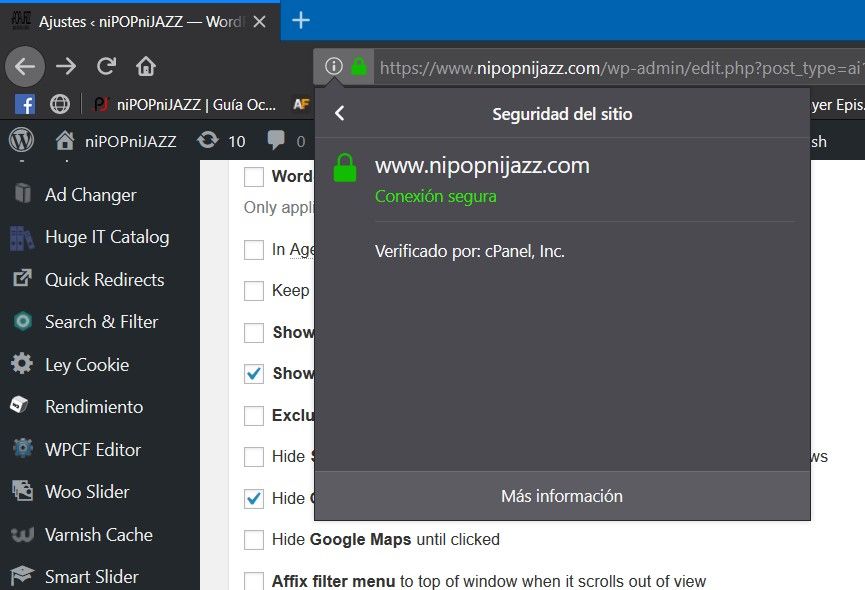This screenshot has width=865, height=590.
Task: Open the Woo Slider menu
Action: [87, 492]
